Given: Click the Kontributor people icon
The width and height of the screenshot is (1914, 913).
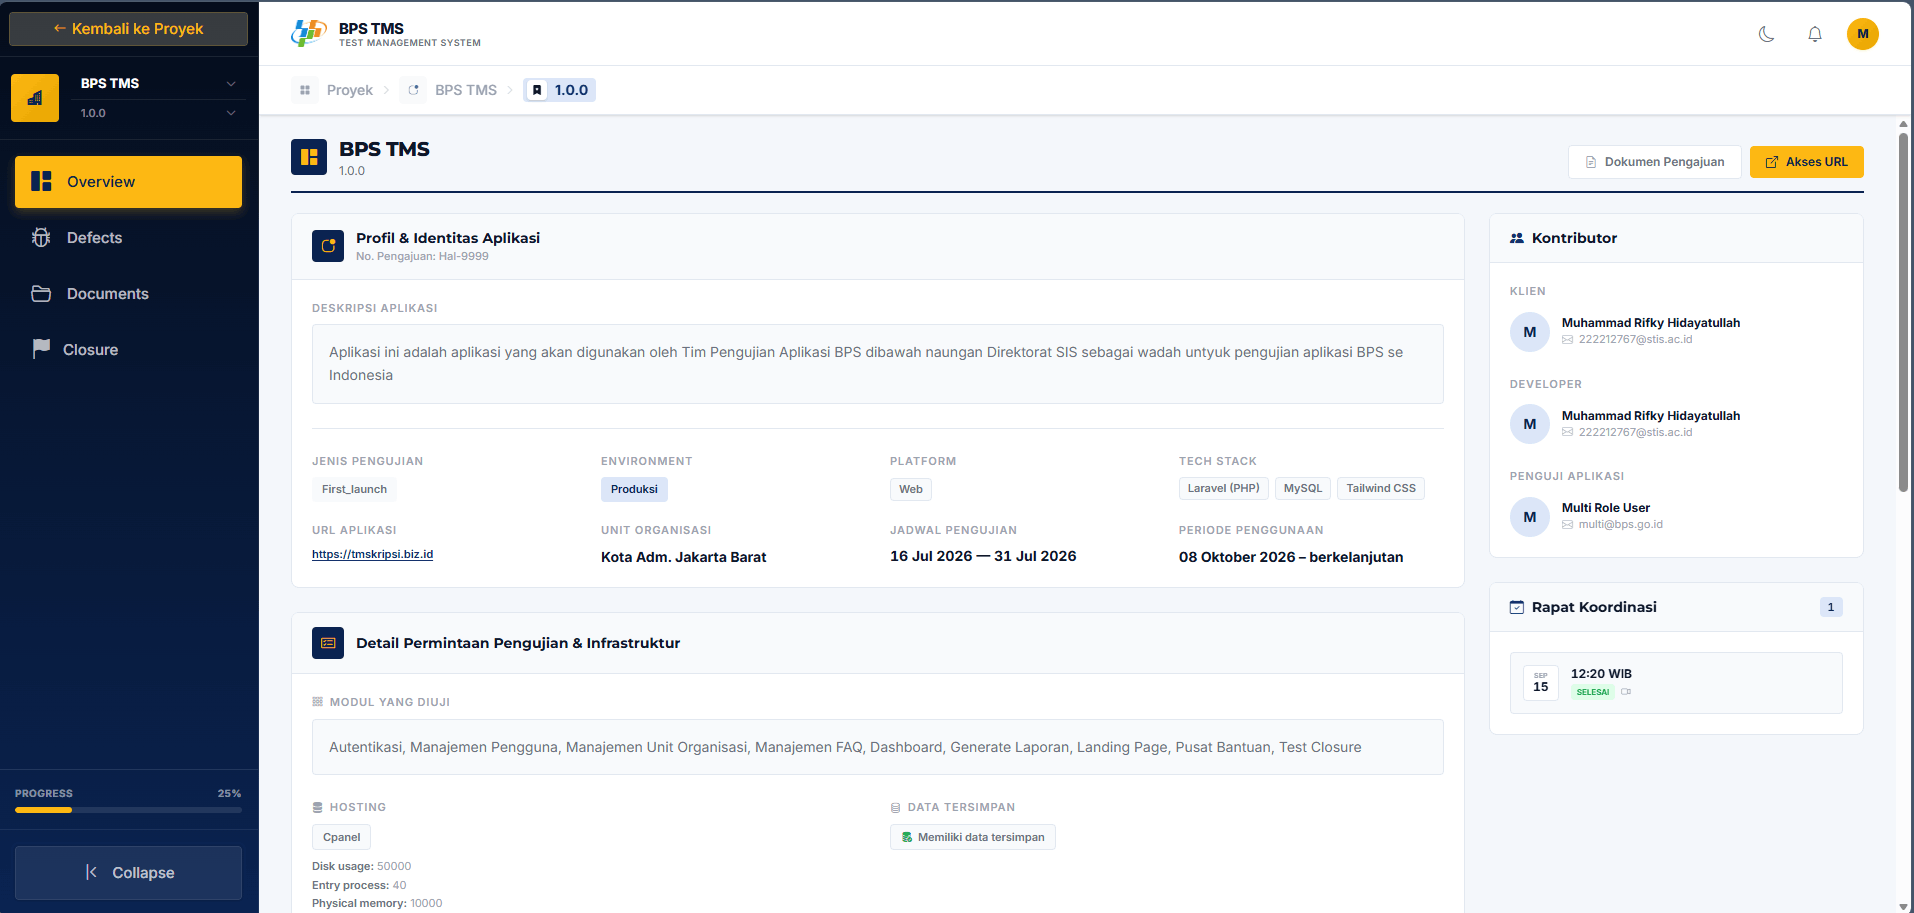Looking at the screenshot, I should point(1517,238).
